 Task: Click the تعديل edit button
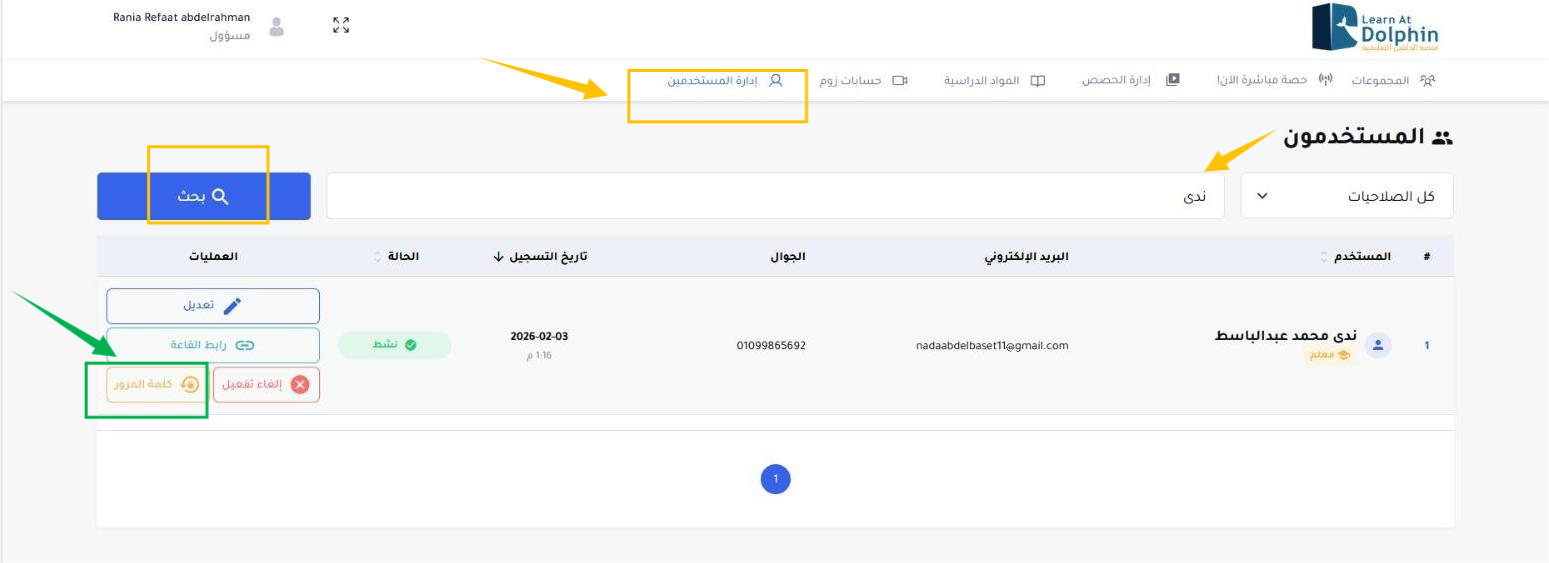(x=213, y=306)
